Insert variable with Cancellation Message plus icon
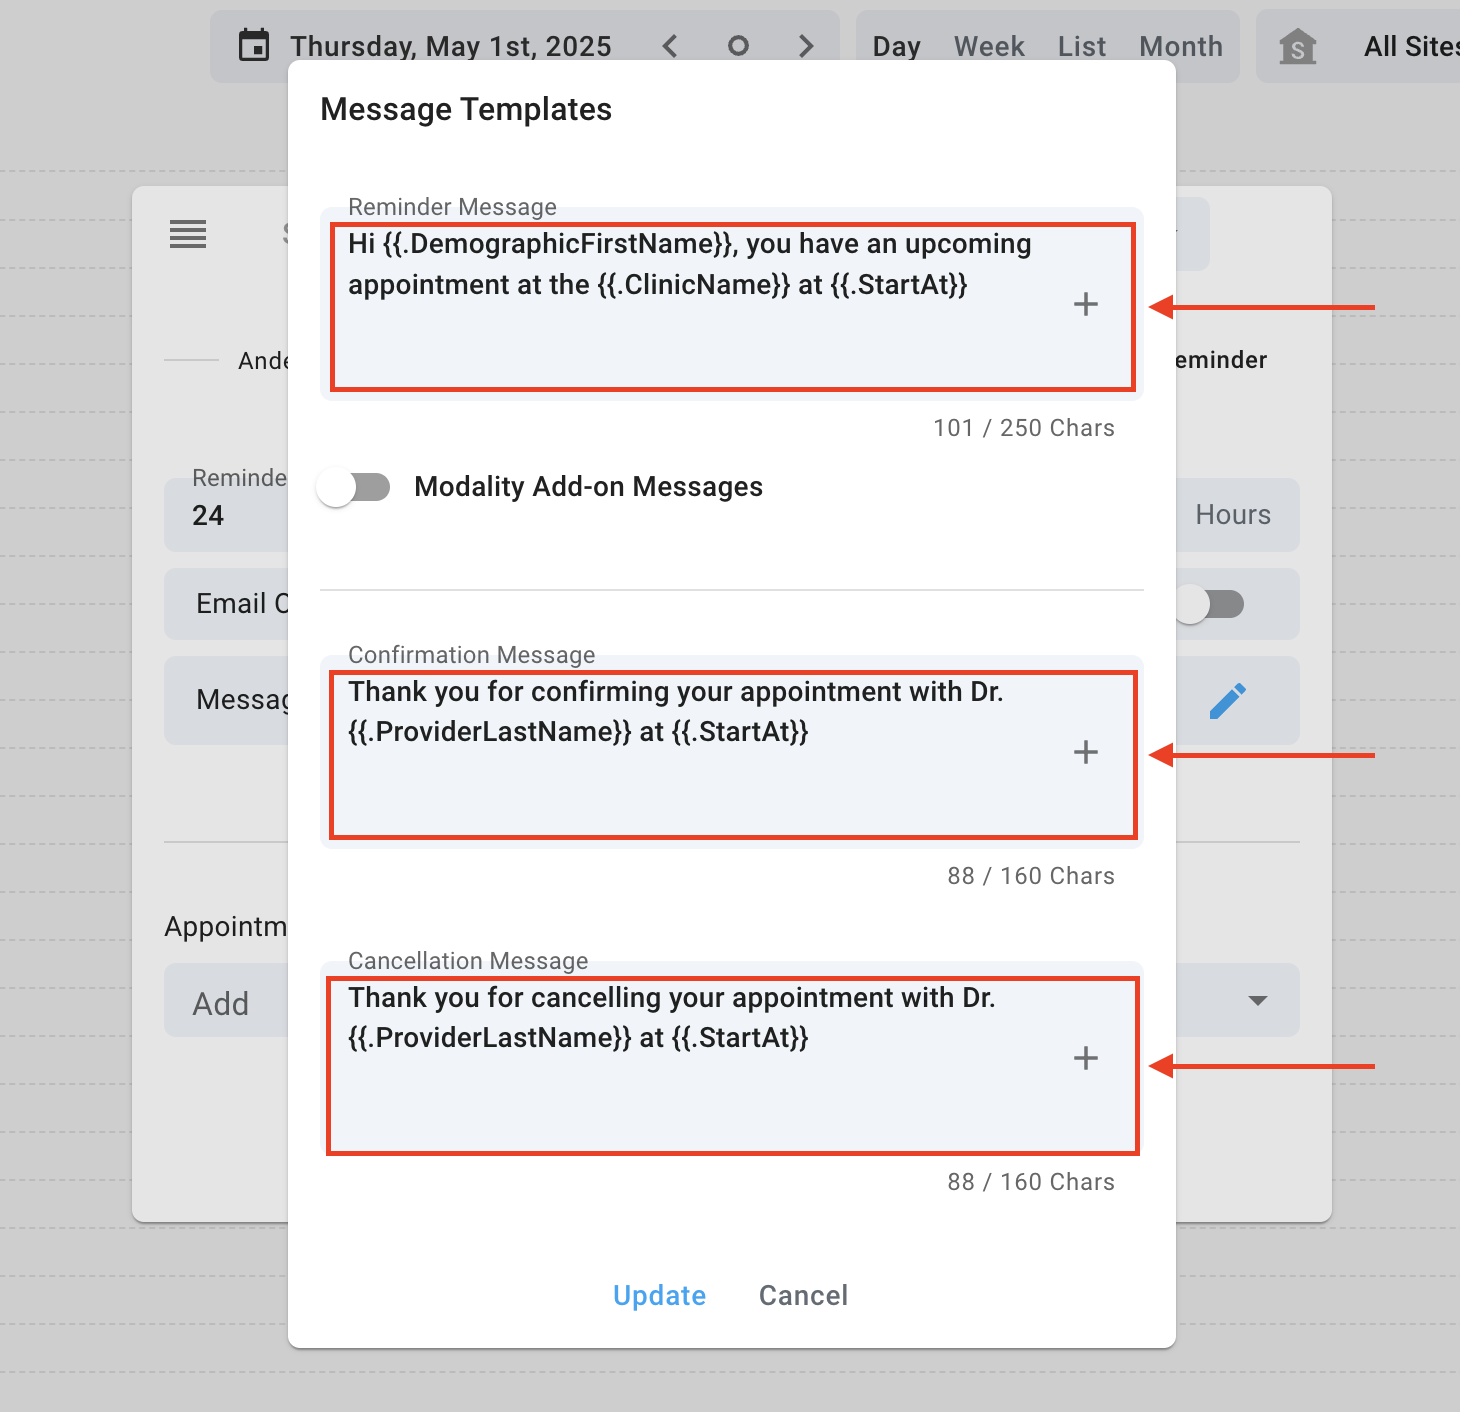Viewport: 1460px width, 1412px height. coord(1086,1059)
